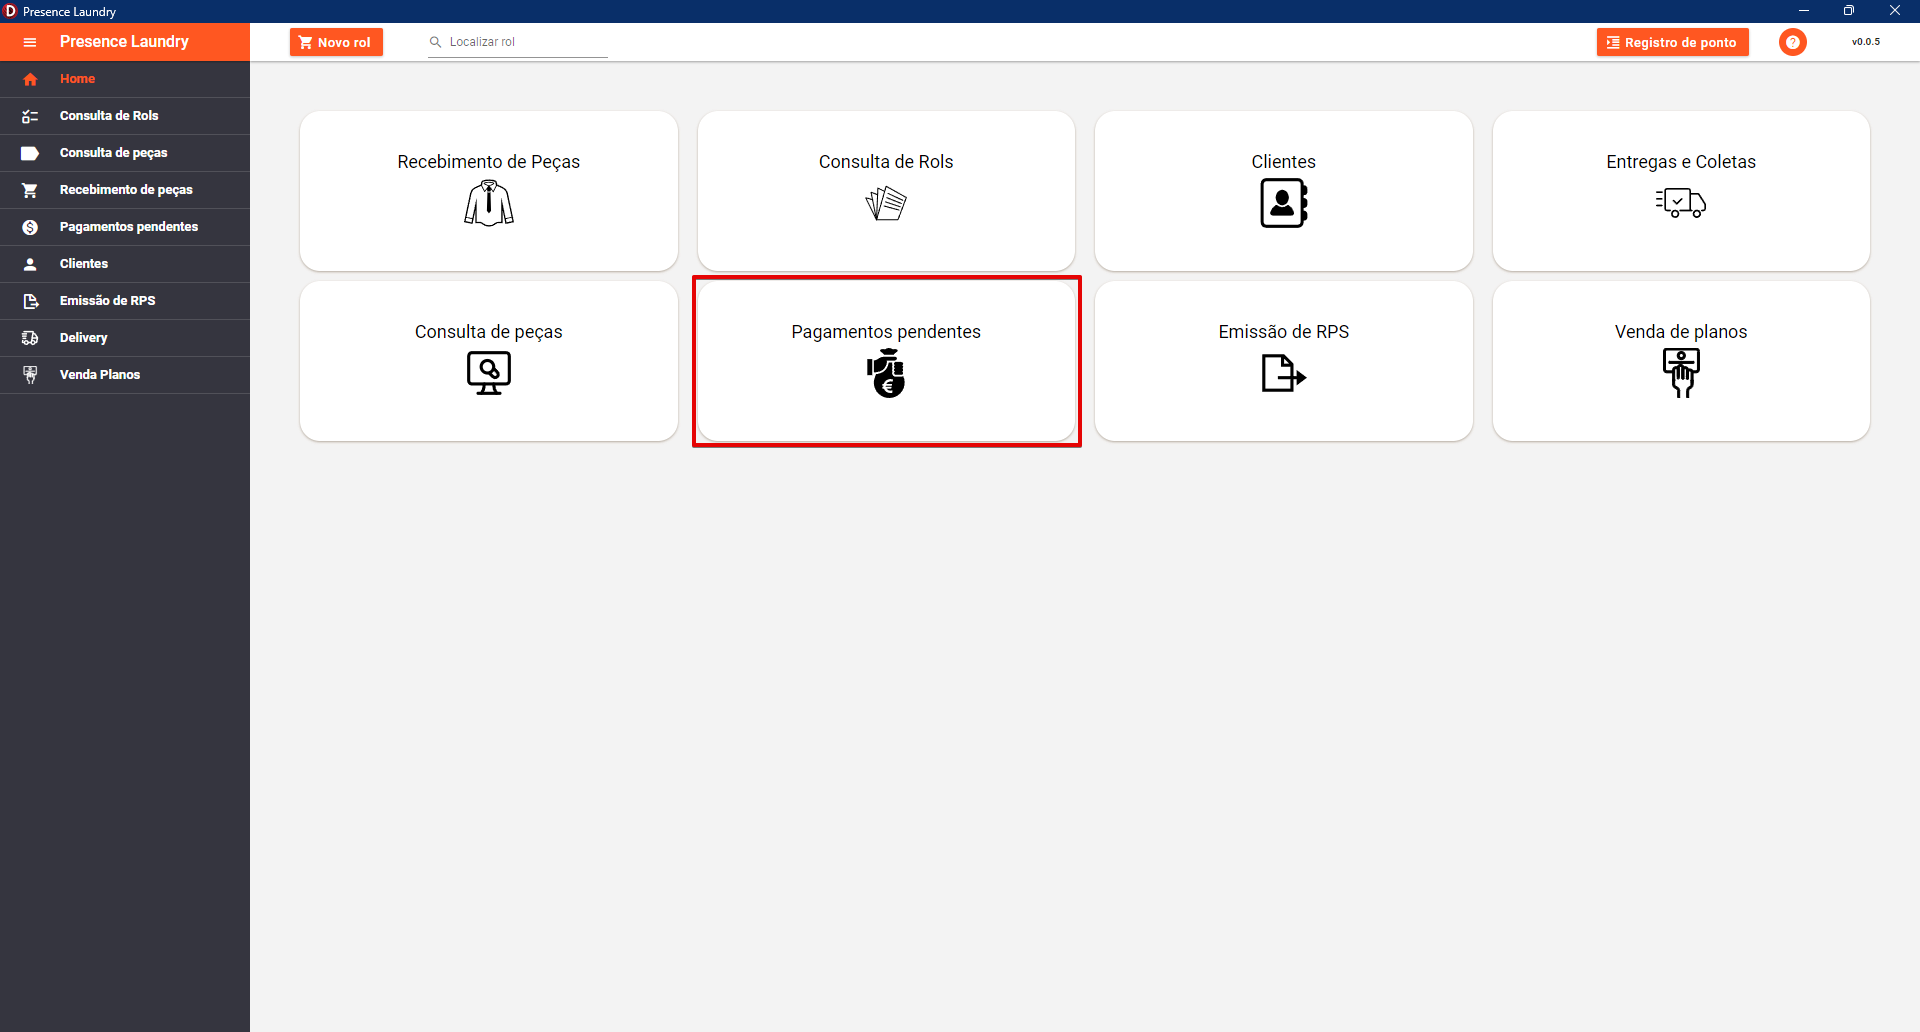The width and height of the screenshot is (1920, 1032).
Task: Open Delivery in sidebar menu
Action: 125,338
